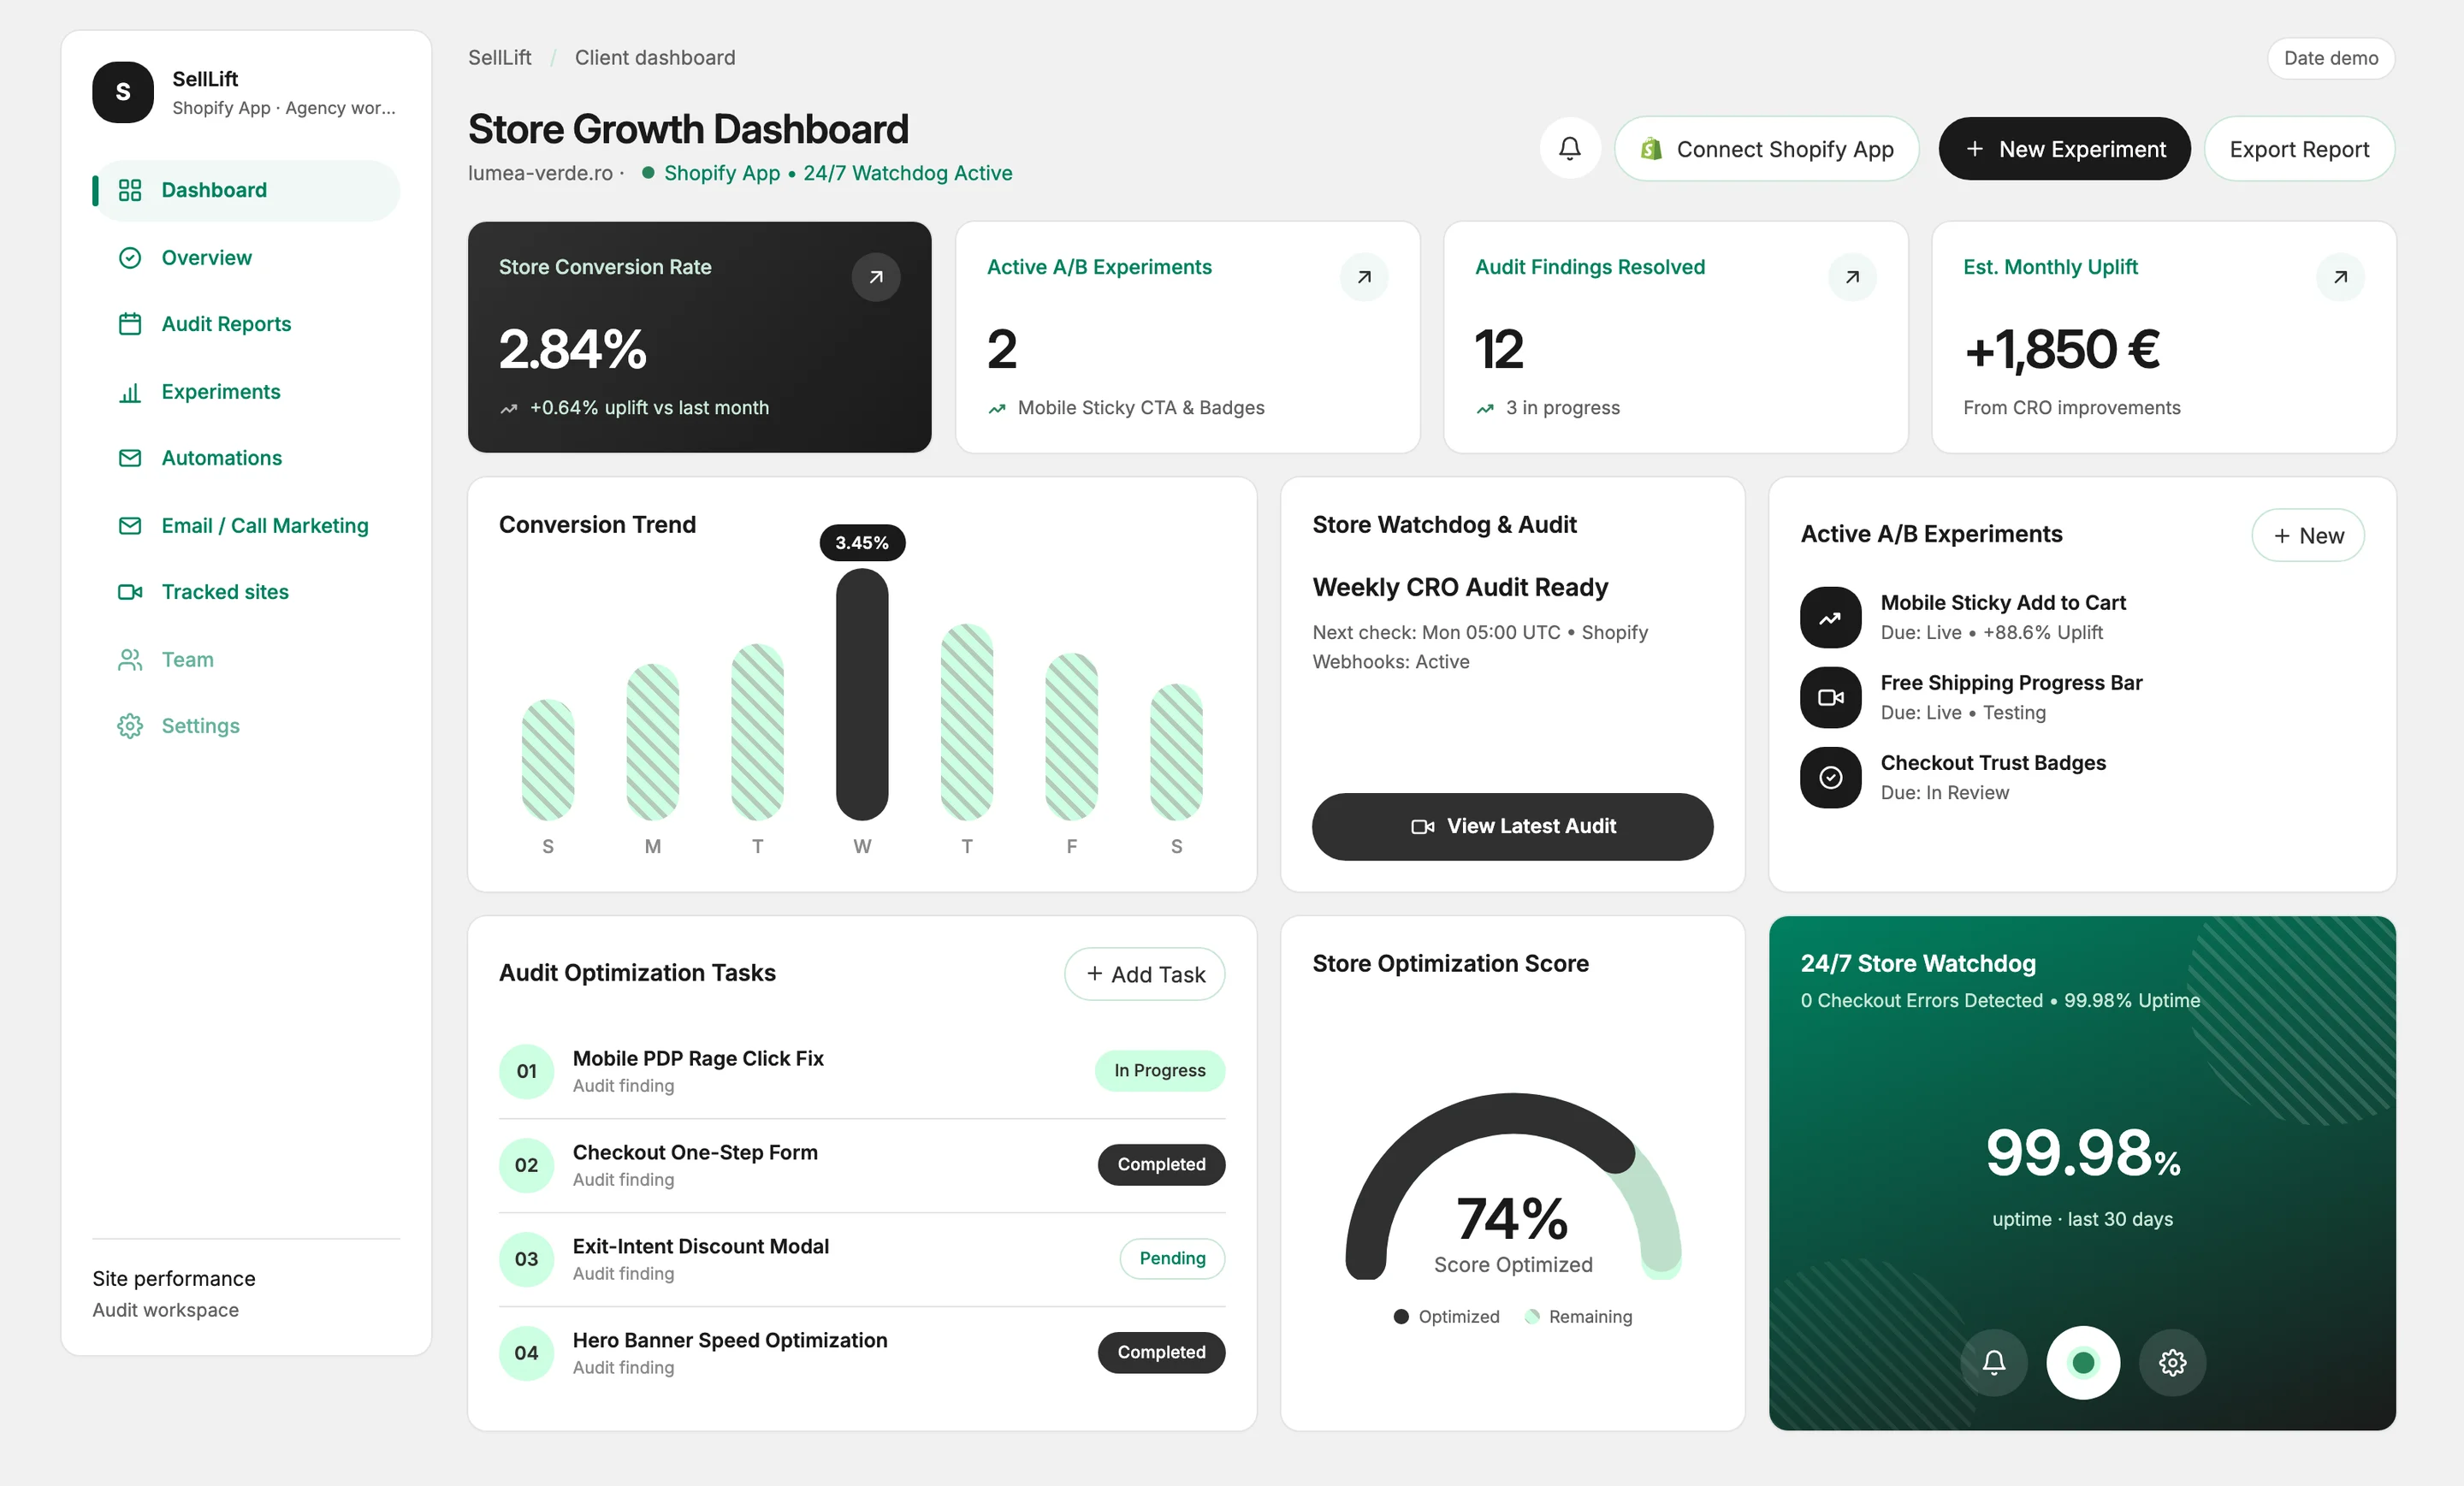Click the 74% optimization score gauge

point(1512,1187)
